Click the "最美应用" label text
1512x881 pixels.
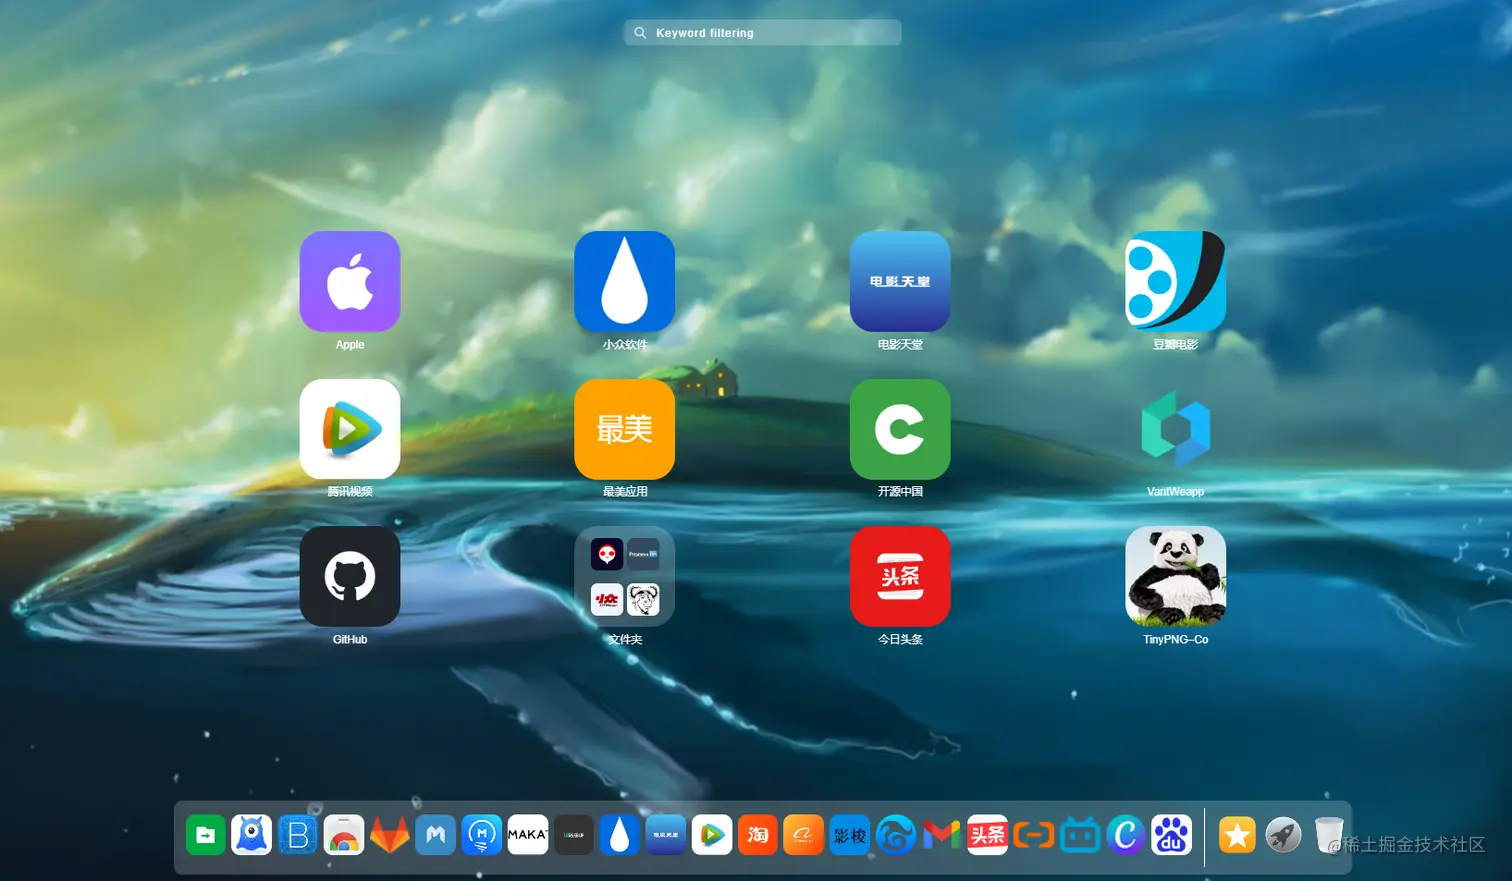[625, 491]
